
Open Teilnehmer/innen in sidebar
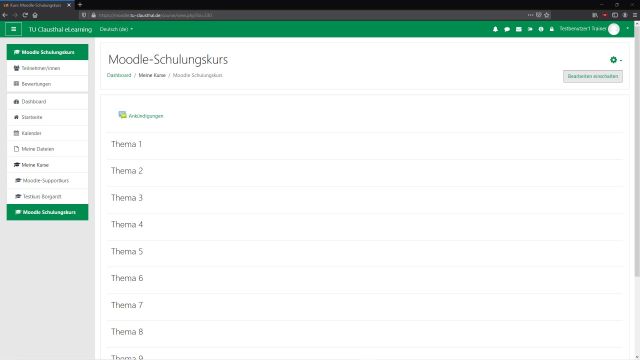tap(47, 68)
